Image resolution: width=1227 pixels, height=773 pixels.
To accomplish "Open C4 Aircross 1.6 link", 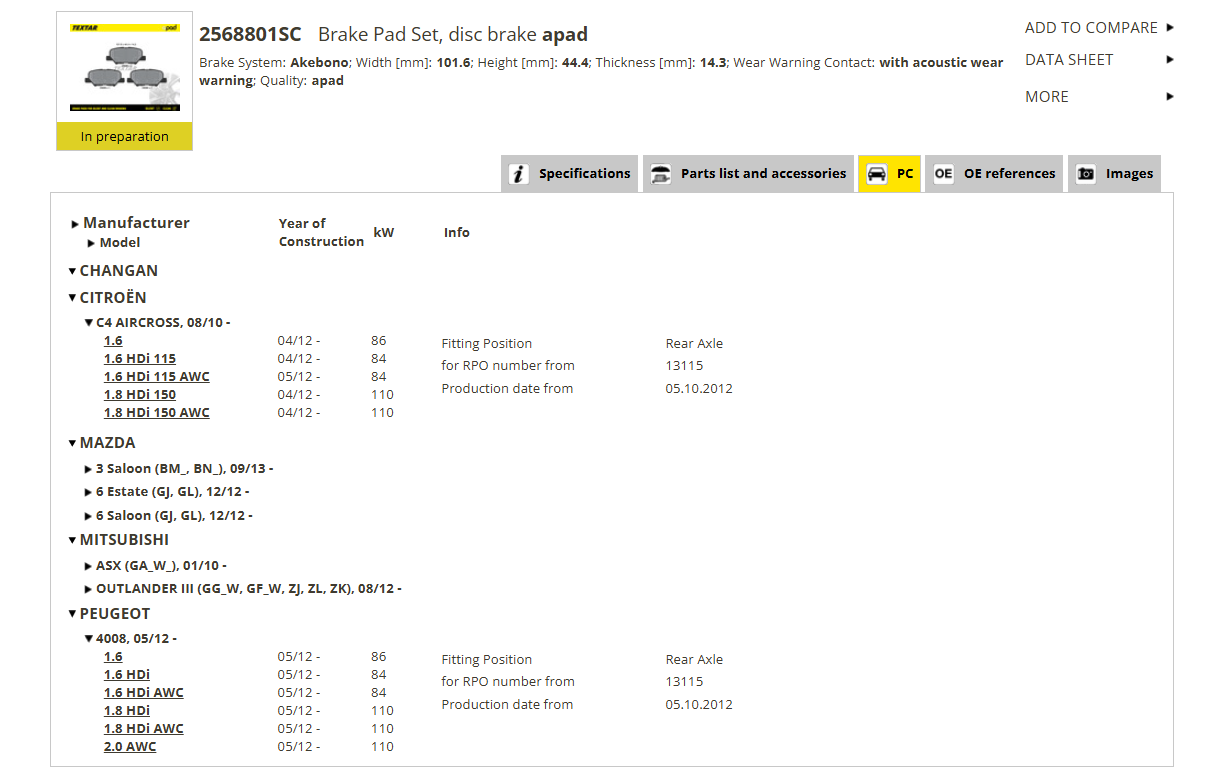I will [113, 341].
